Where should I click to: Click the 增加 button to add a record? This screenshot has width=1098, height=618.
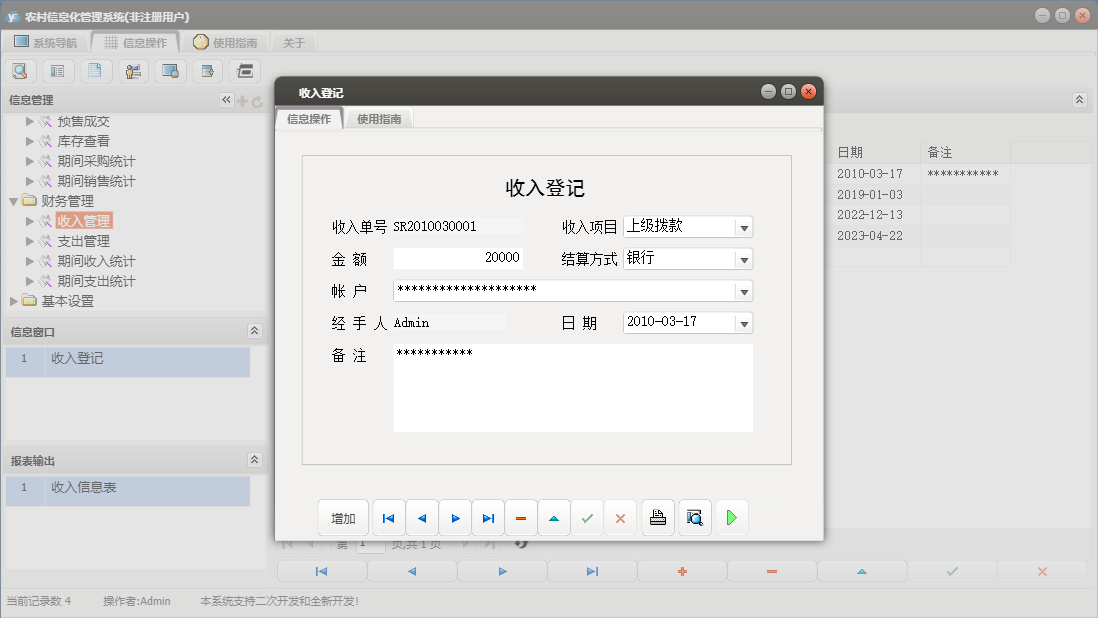(x=343, y=517)
